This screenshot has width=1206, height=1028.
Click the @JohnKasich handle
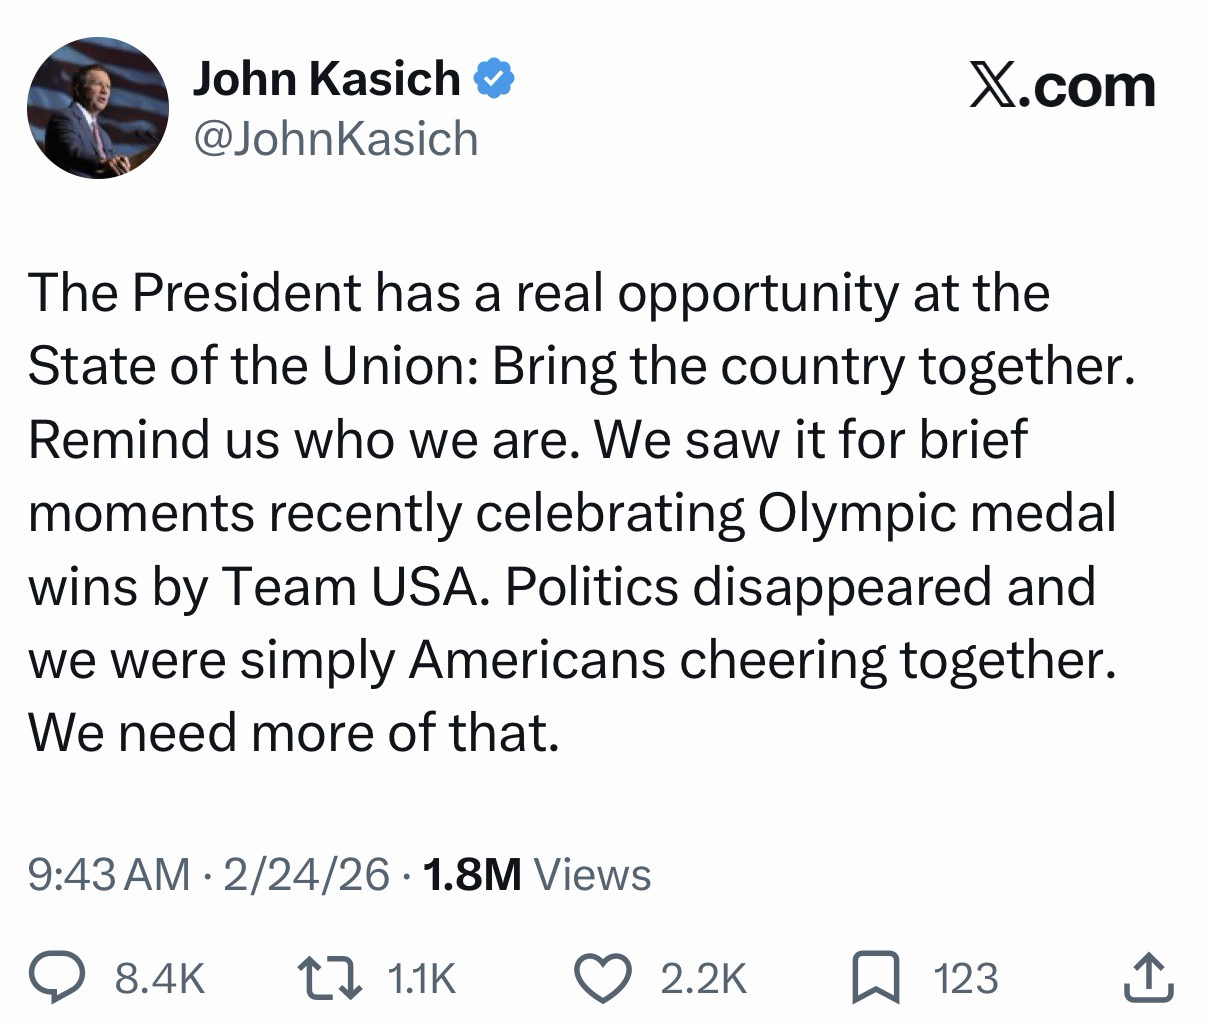tap(335, 138)
